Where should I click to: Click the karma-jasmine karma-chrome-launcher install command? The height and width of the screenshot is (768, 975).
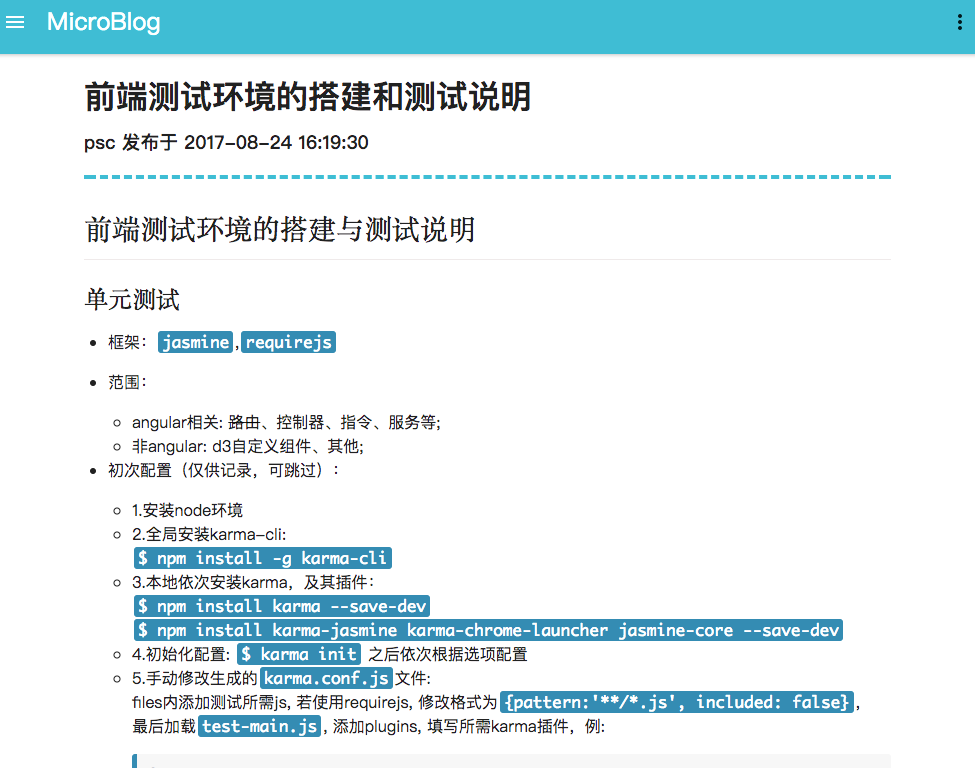point(488,630)
